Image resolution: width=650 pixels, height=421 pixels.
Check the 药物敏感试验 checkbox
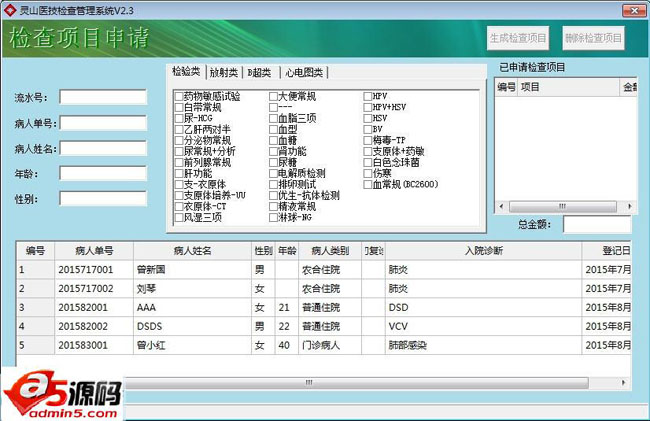(x=179, y=96)
